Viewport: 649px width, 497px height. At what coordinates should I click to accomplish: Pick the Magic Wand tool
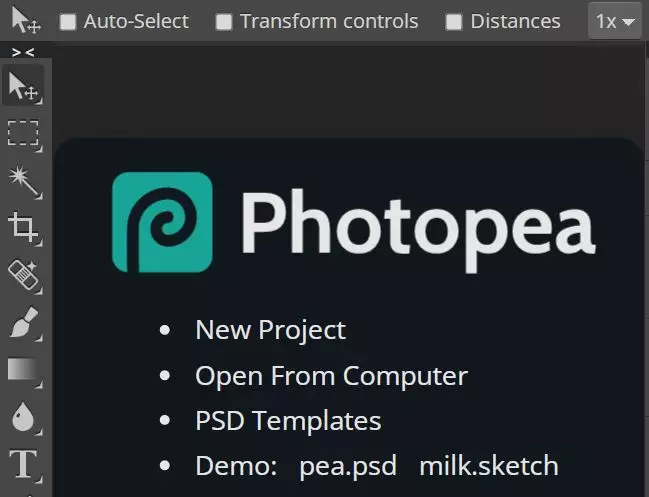click(x=23, y=180)
